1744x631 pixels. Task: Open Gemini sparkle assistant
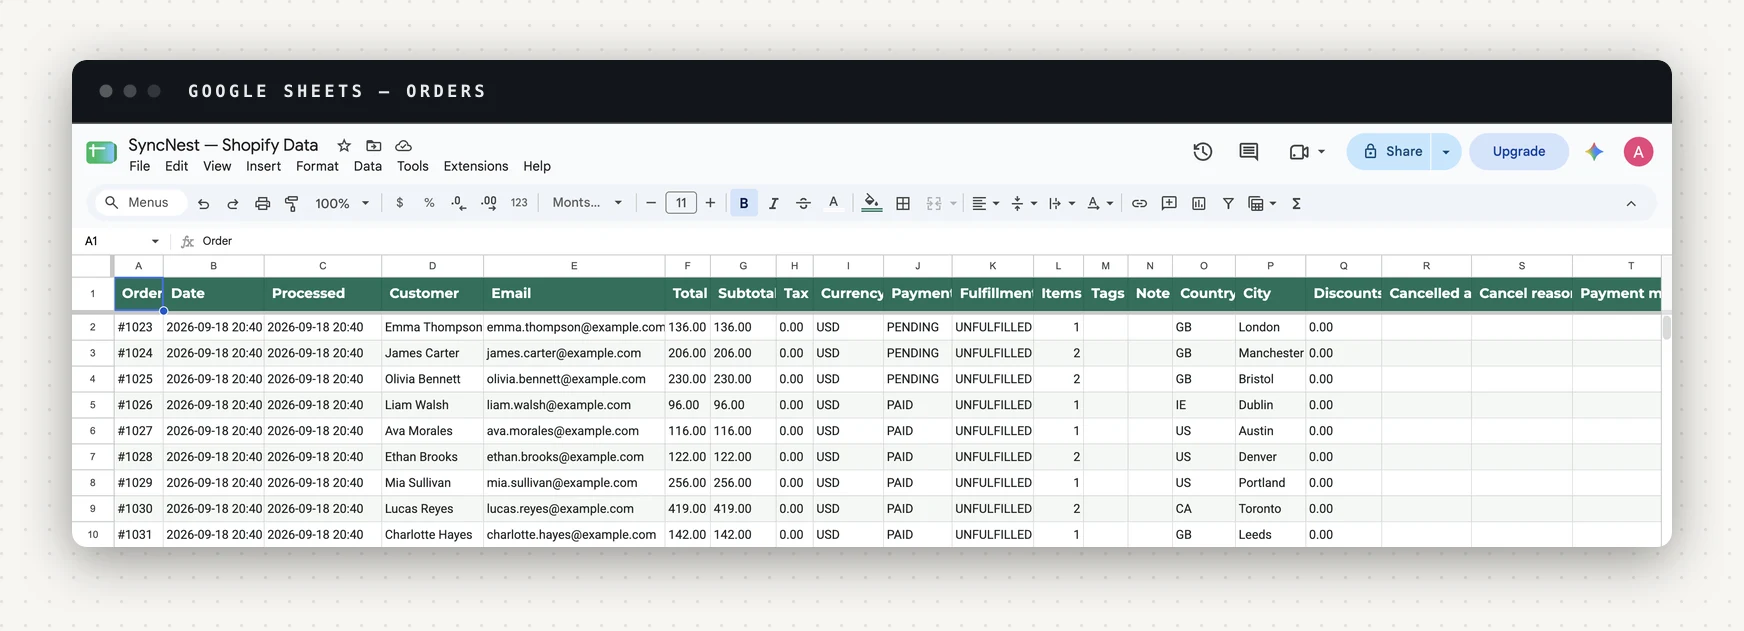click(1595, 152)
